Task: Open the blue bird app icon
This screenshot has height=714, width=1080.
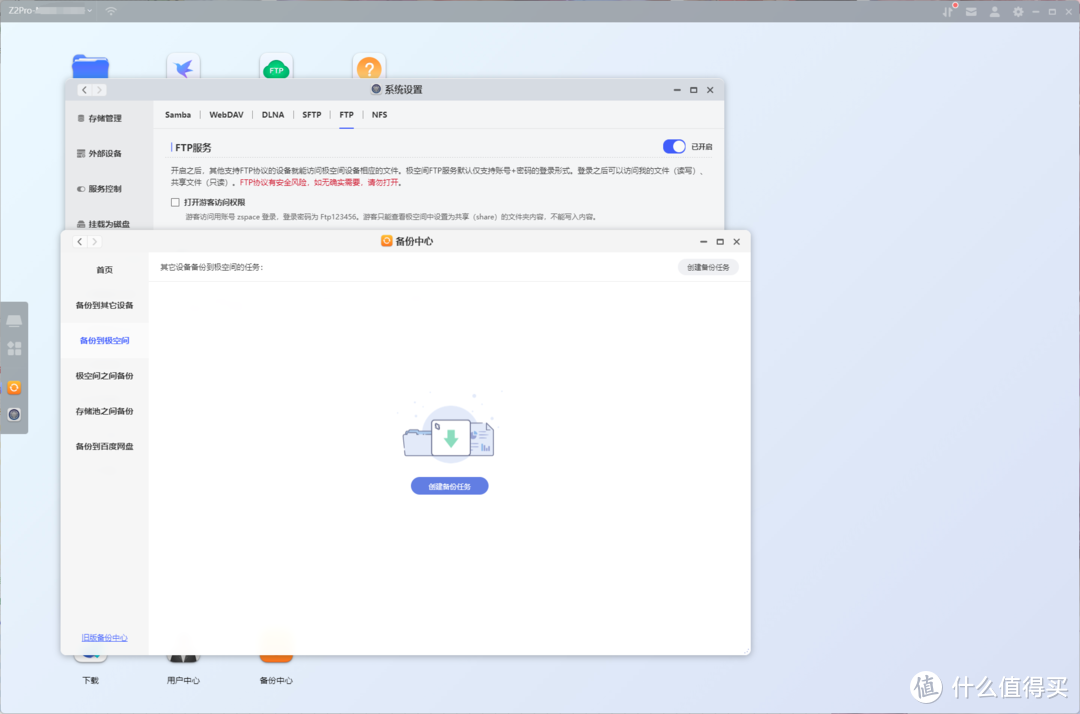Action: [183, 67]
